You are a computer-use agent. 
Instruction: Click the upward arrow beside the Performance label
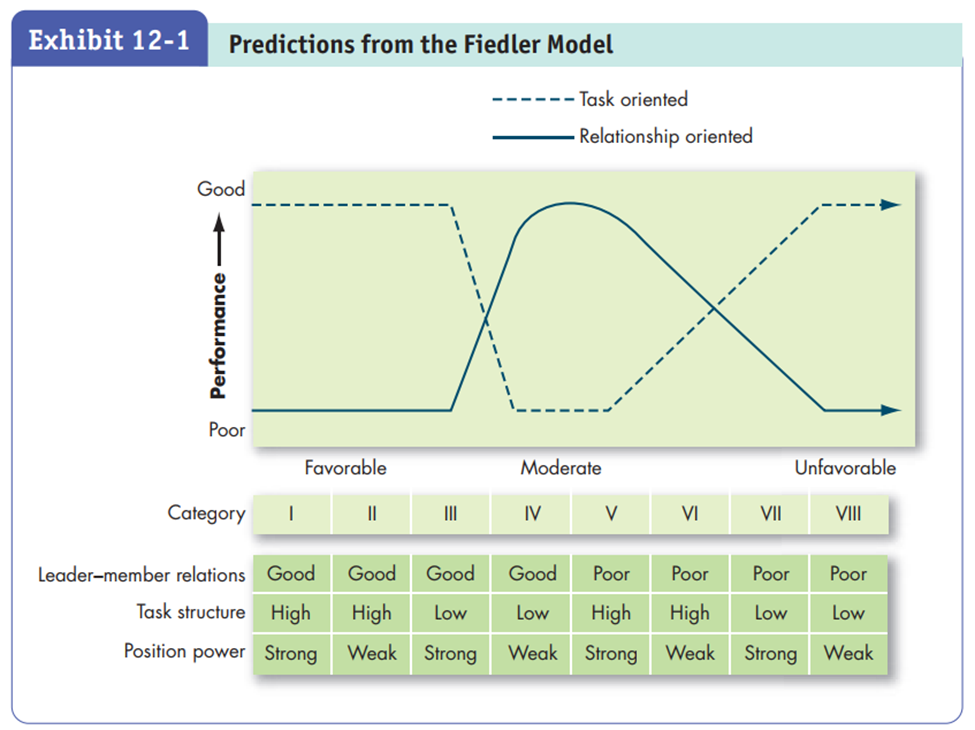(220, 239)
